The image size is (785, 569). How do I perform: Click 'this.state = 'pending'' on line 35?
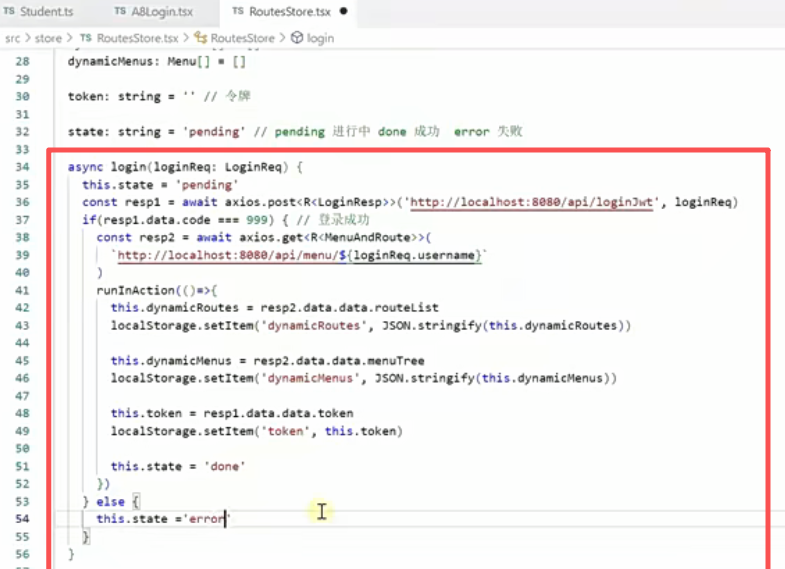[160, 185]
